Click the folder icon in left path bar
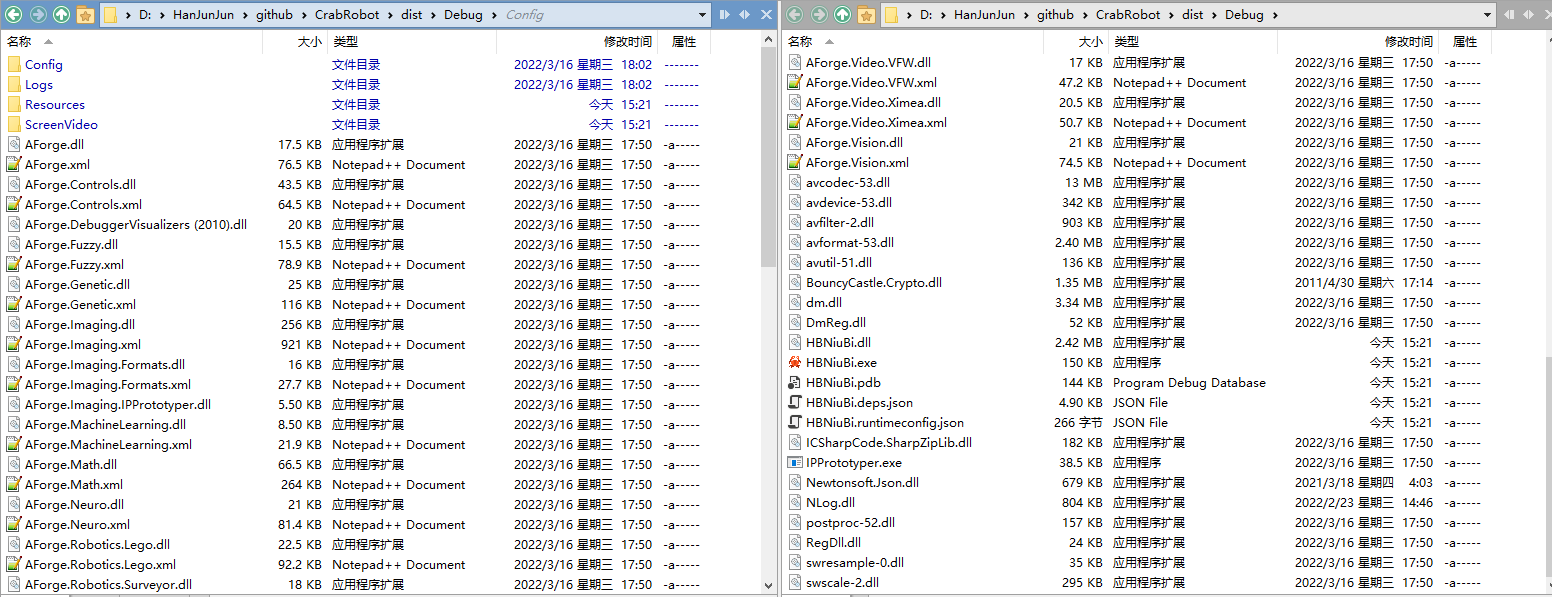 [x=111, y=15]
